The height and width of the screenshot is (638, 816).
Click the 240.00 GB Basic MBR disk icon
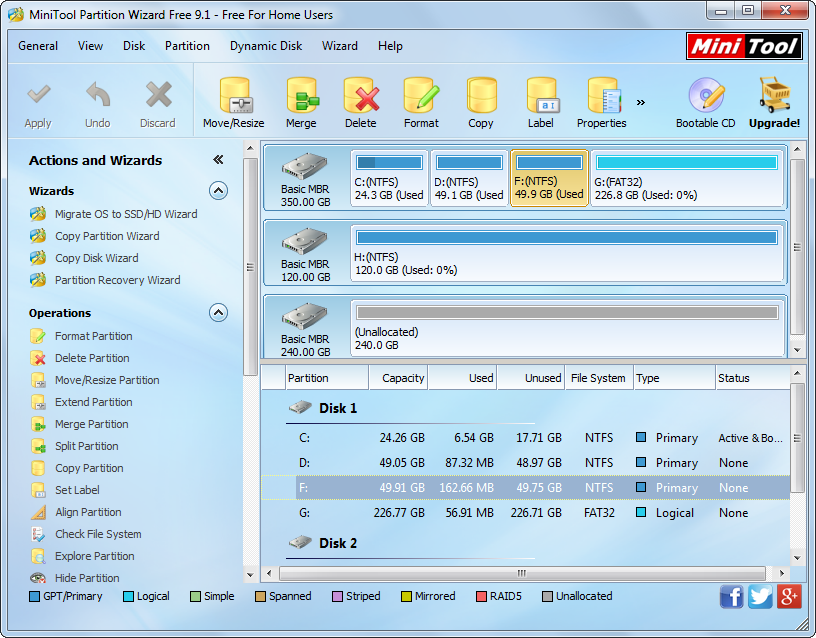[305, 316]
